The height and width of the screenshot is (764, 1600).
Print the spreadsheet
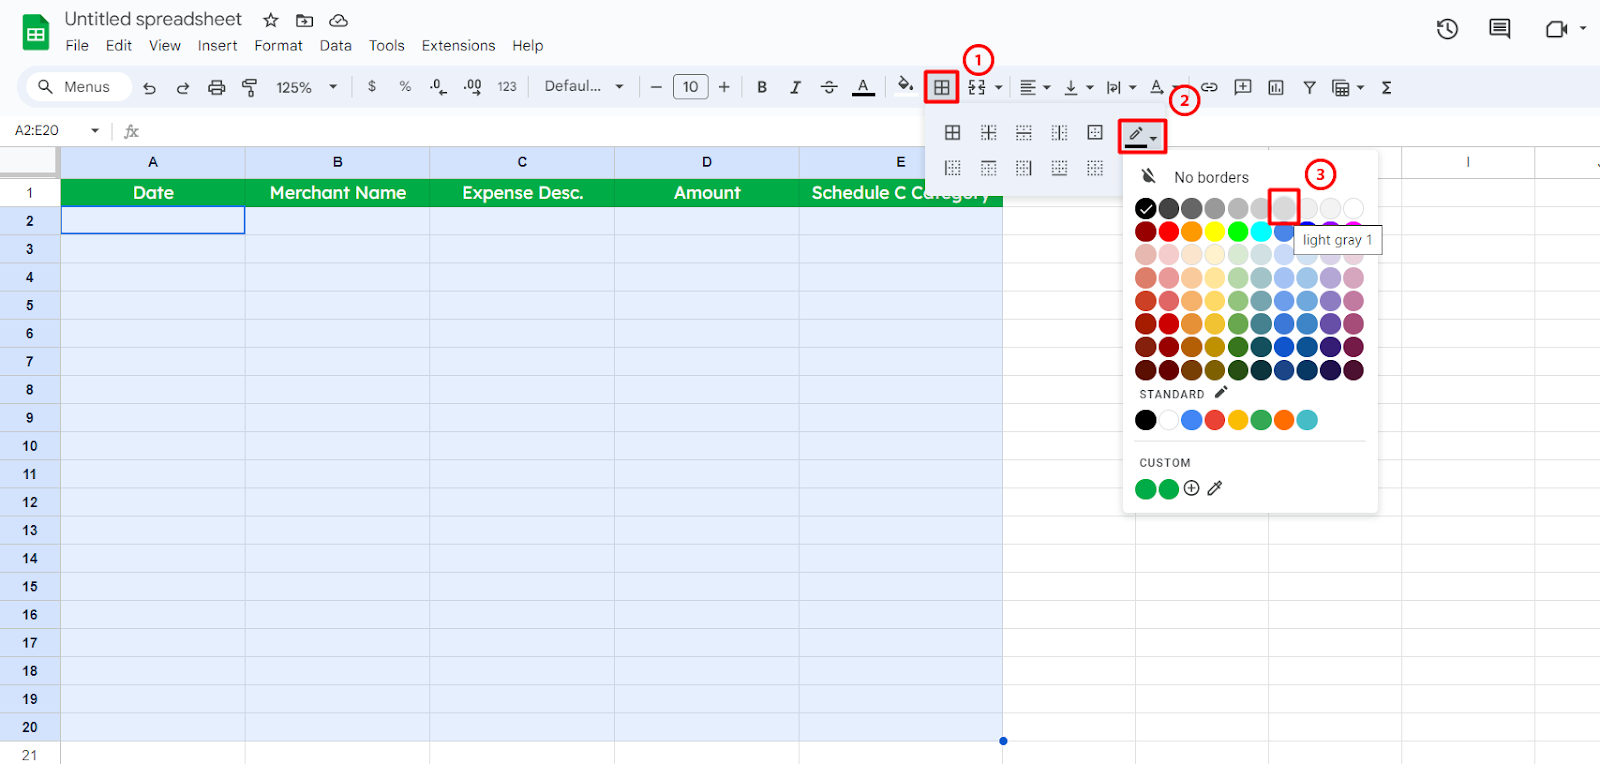tap(216, 88)
